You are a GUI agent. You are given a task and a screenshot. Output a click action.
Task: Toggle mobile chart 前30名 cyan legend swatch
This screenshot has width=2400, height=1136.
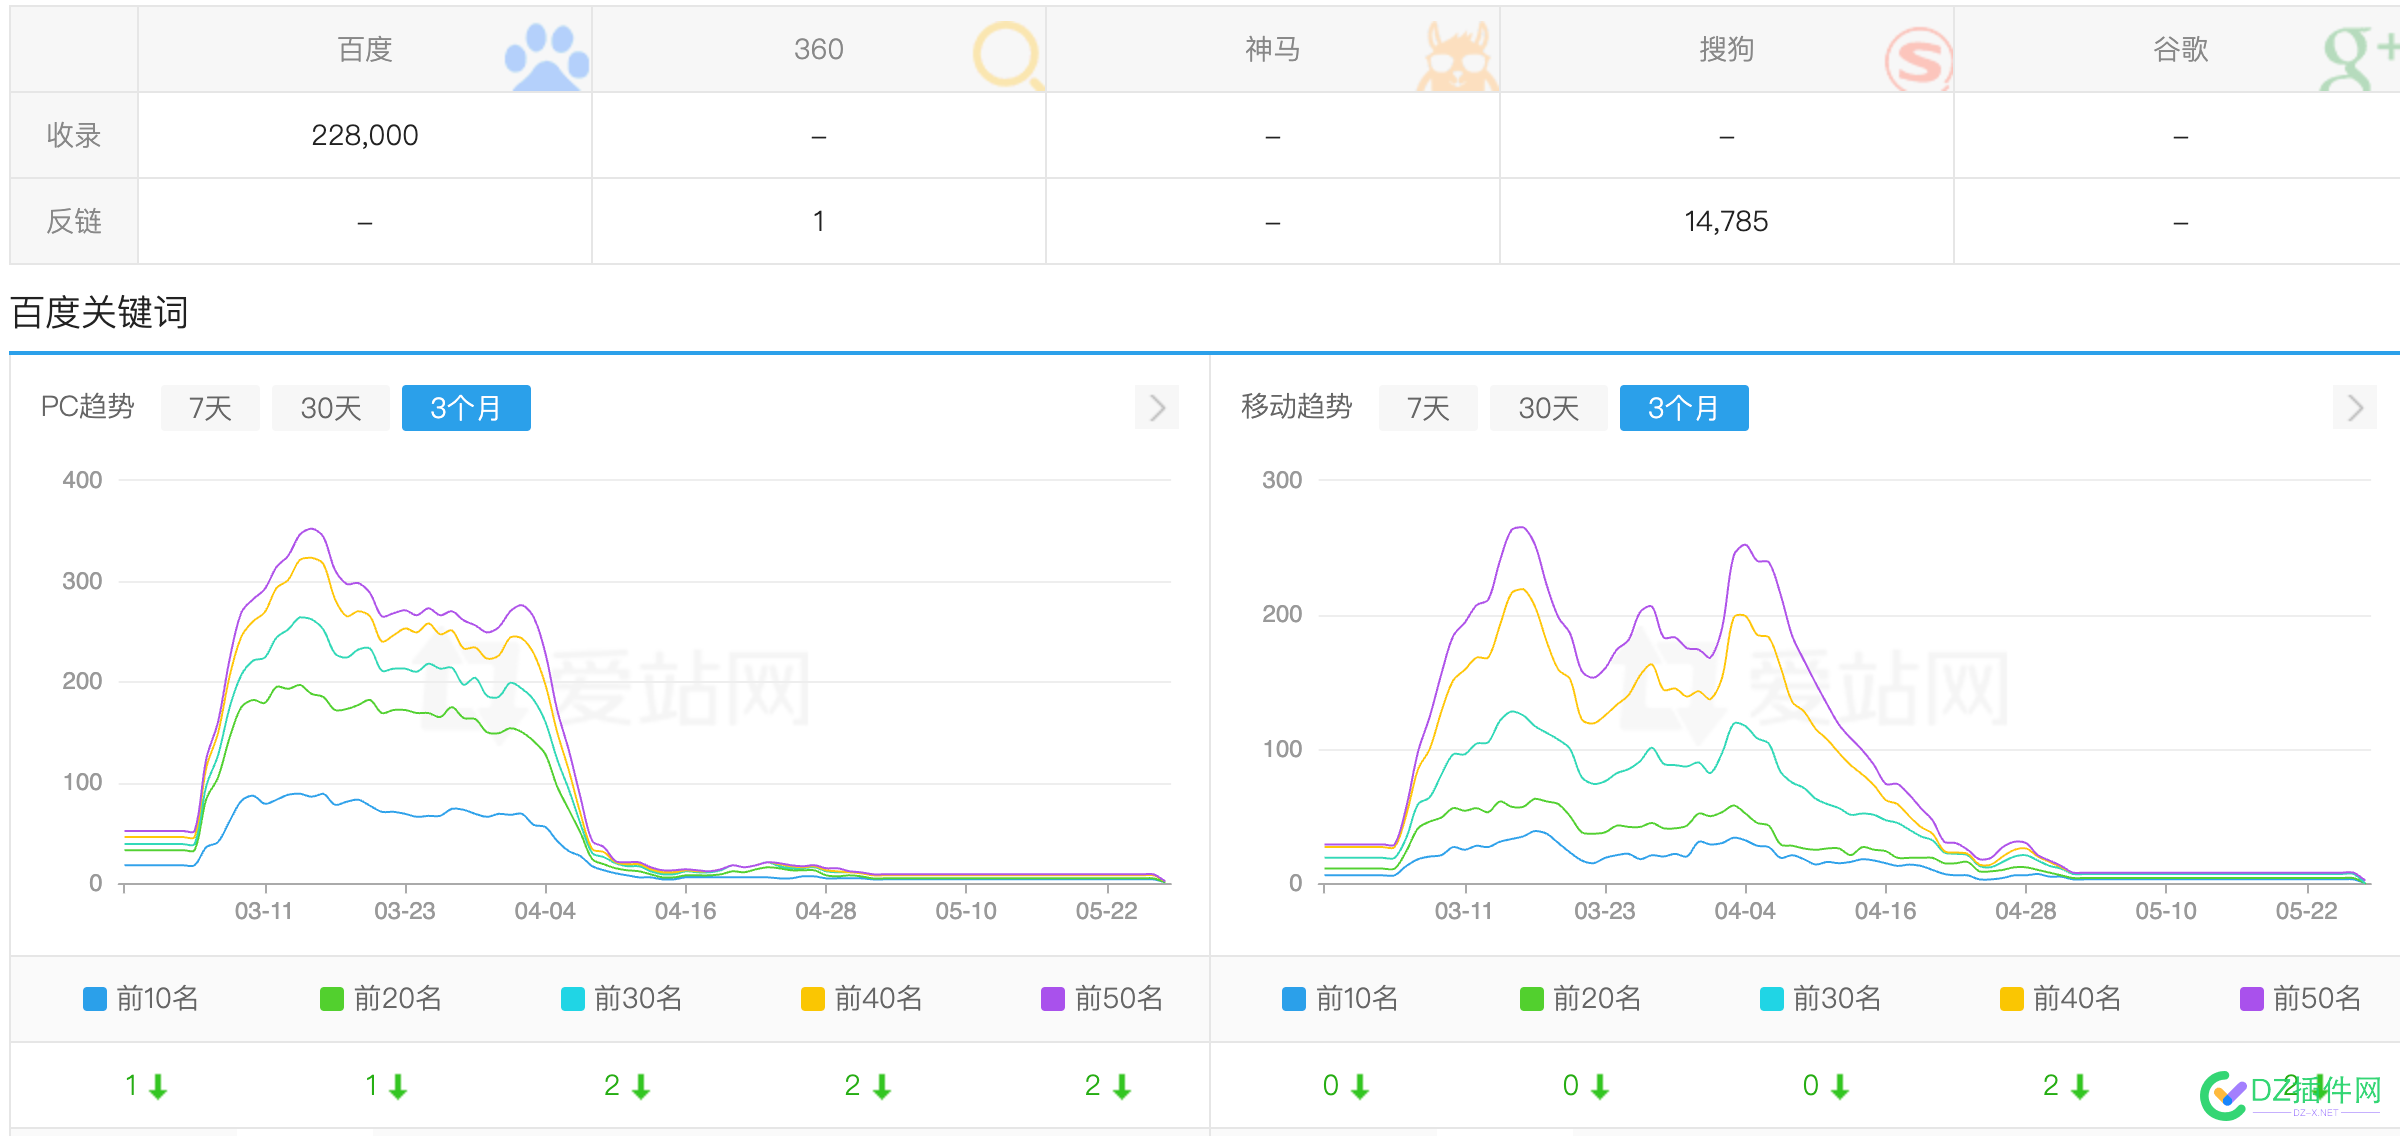click(x=1772, y=999)
